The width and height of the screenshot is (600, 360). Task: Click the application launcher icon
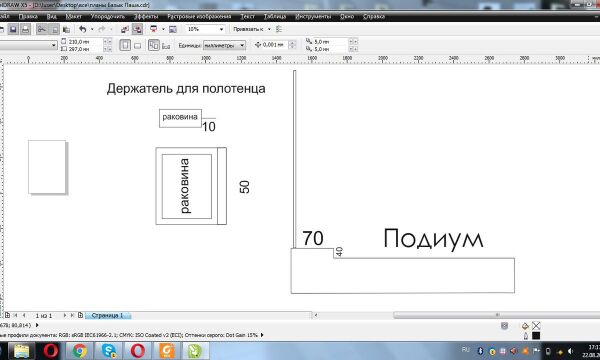(x=154, y=29)
